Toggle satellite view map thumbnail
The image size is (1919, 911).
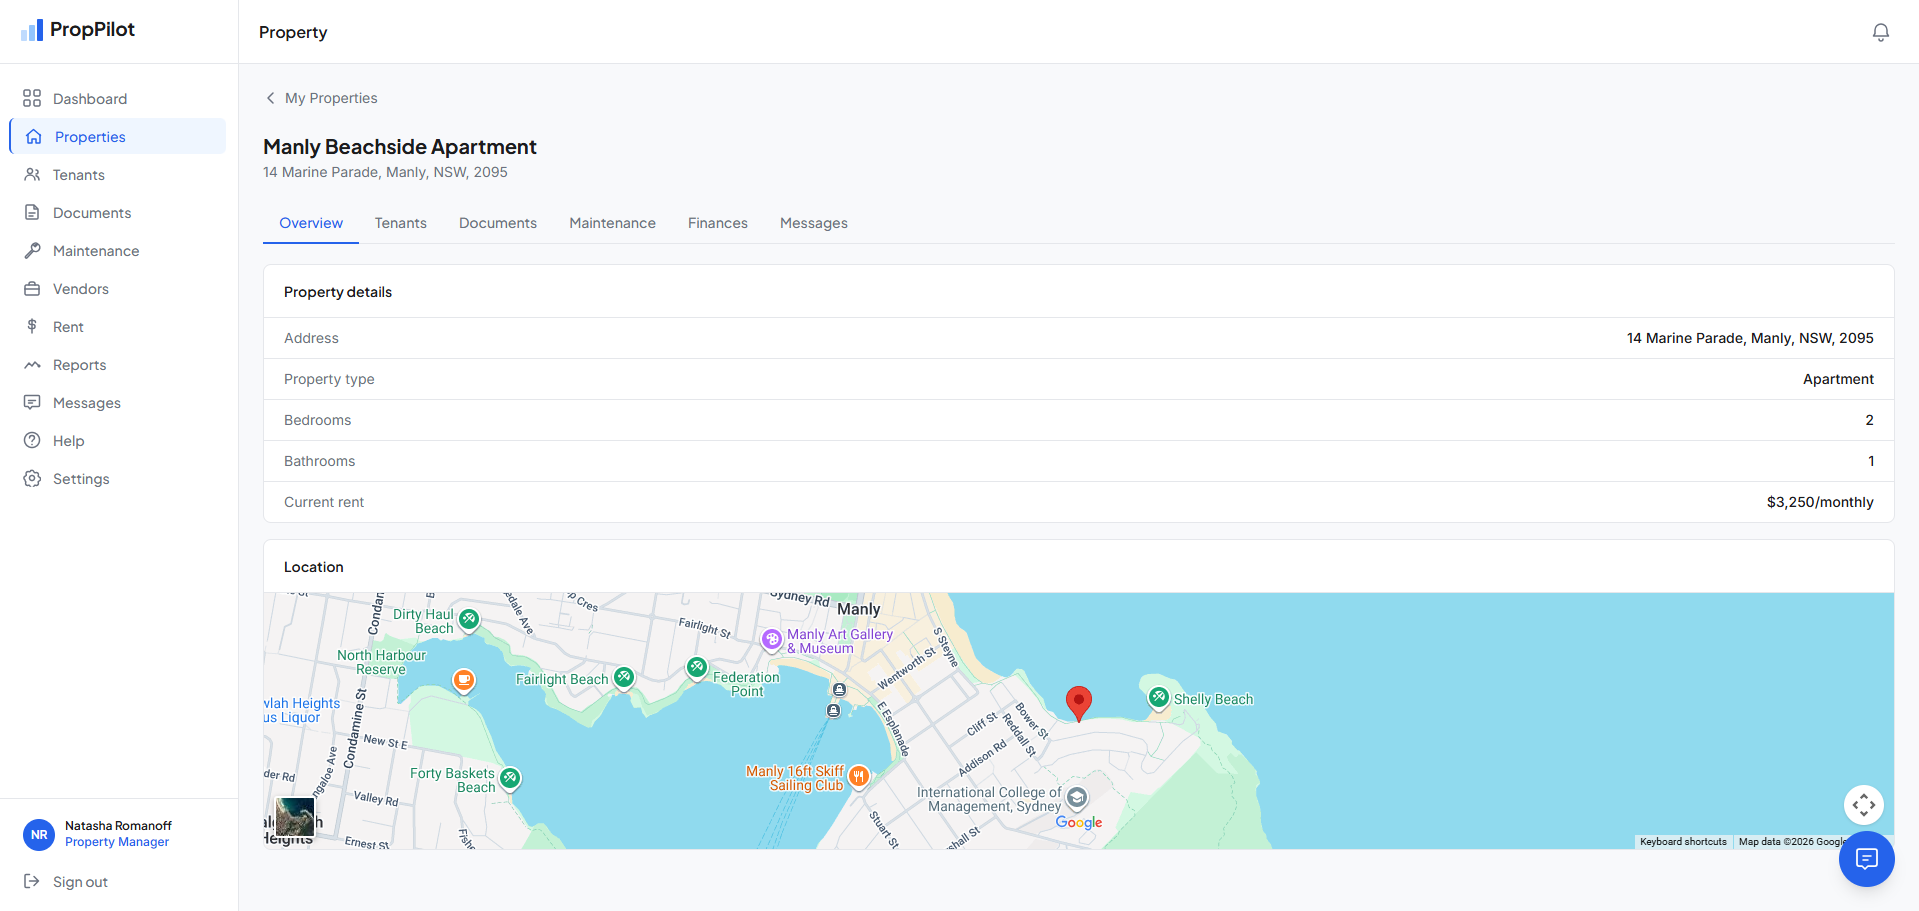click(x=295, y=817)
